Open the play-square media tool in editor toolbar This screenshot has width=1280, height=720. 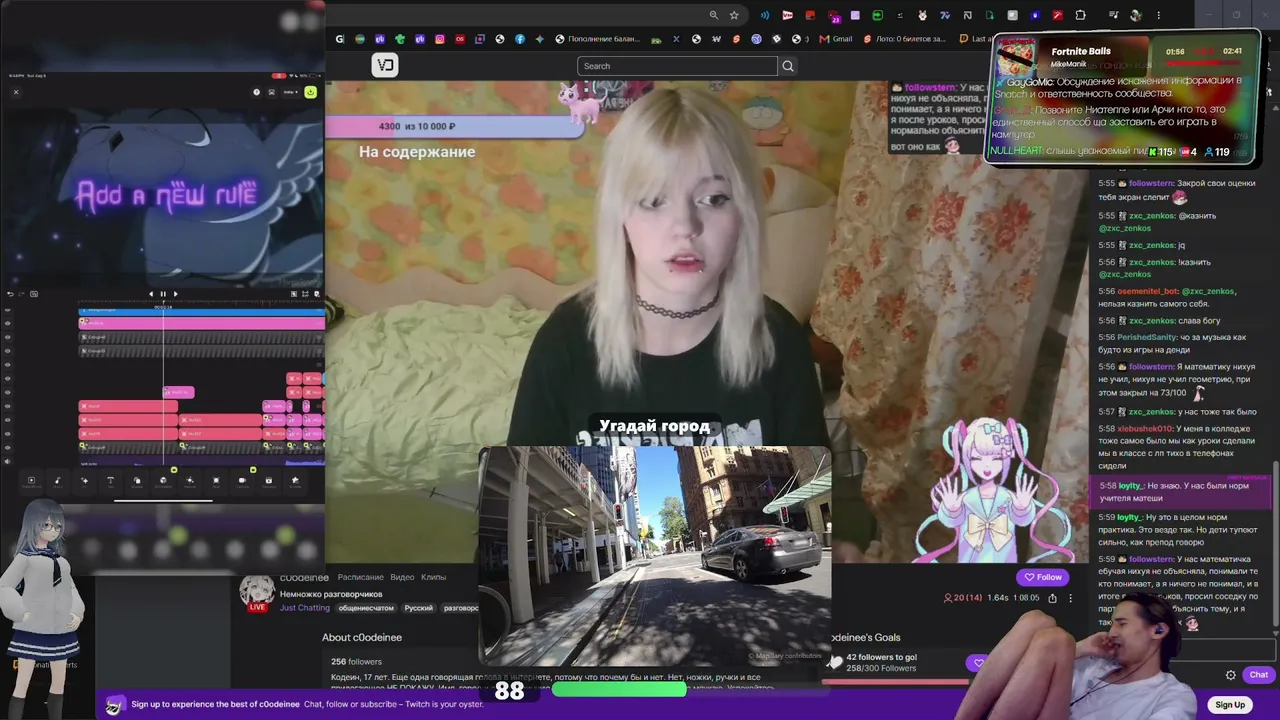pyautogui.click(x=31, y=481)
